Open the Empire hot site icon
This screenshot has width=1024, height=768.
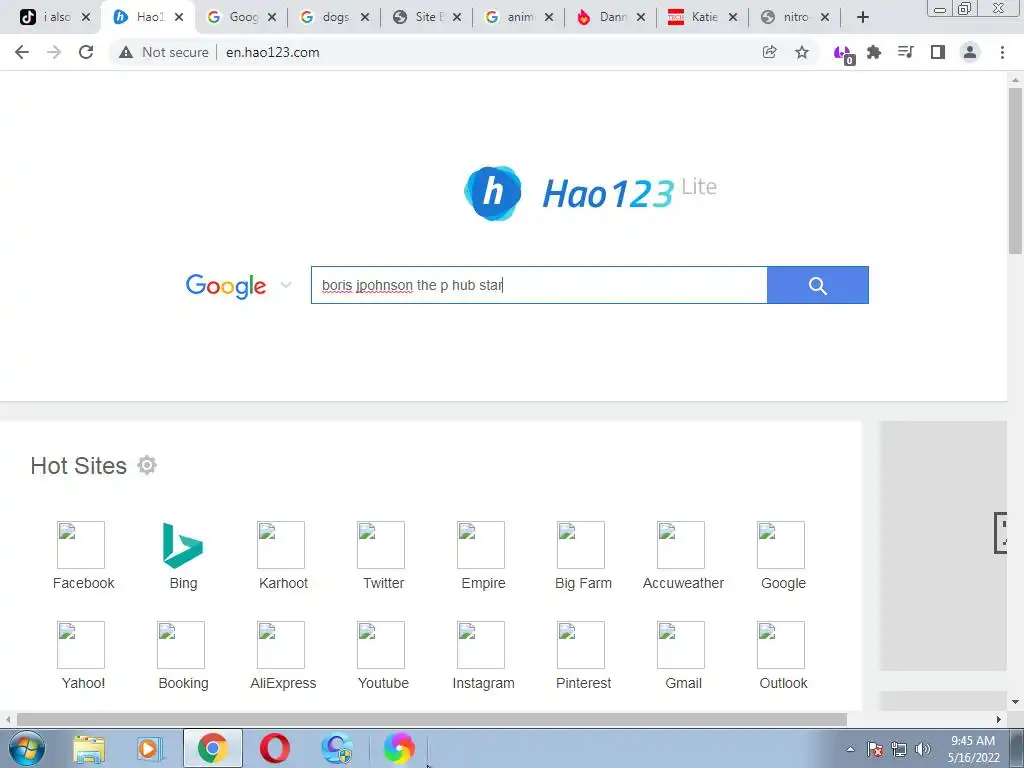(x=481, y=545)
